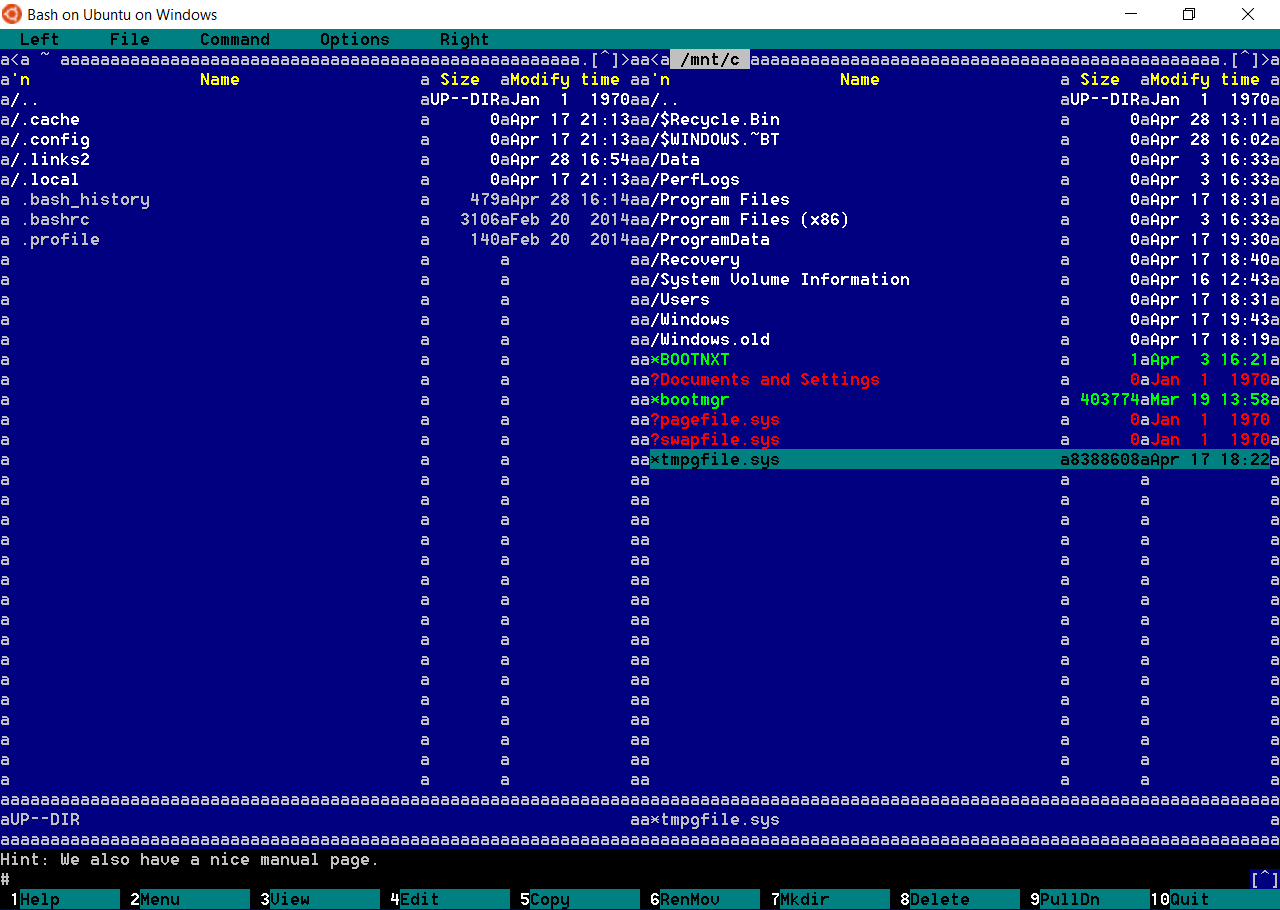Viewport: 1280px width, 910px height.
Task: Select the bootmgr file entry
Action: pos(694,400)
